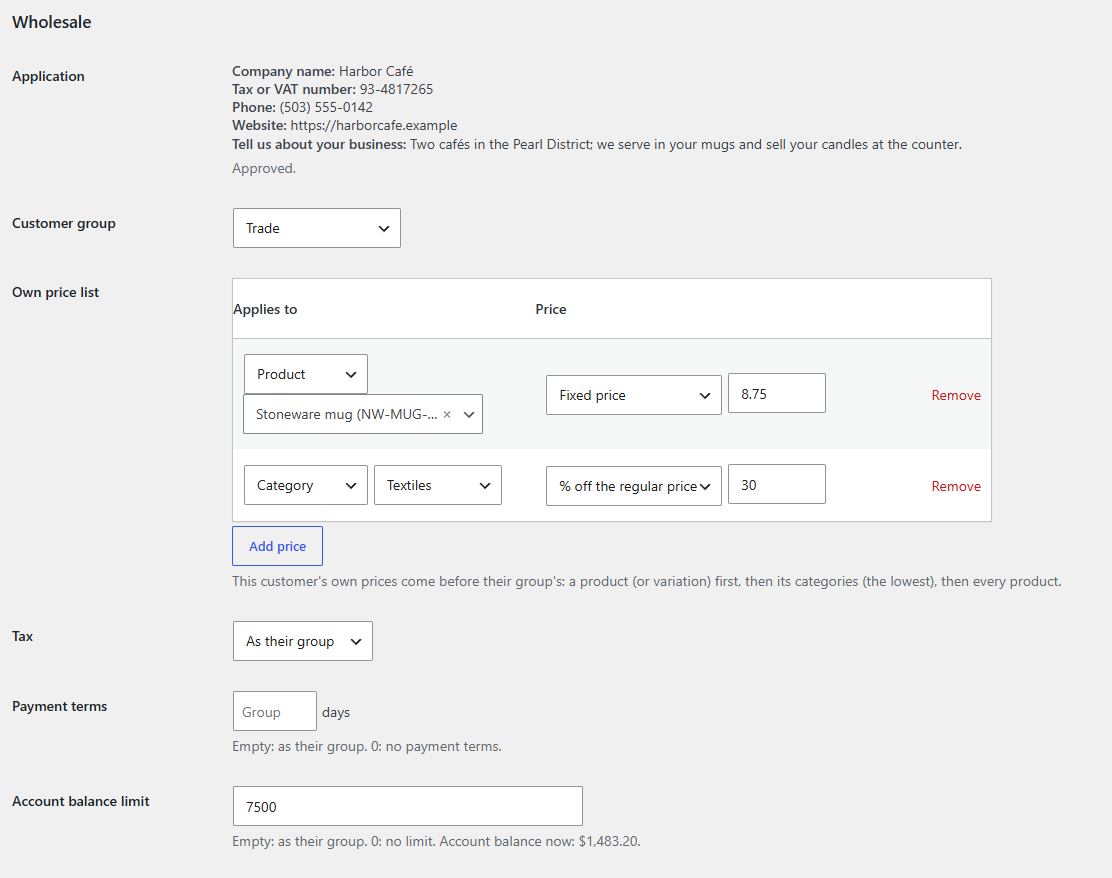
Task: Click the Applies to column header
Action: pyautogui.click(x=265, y=309)
